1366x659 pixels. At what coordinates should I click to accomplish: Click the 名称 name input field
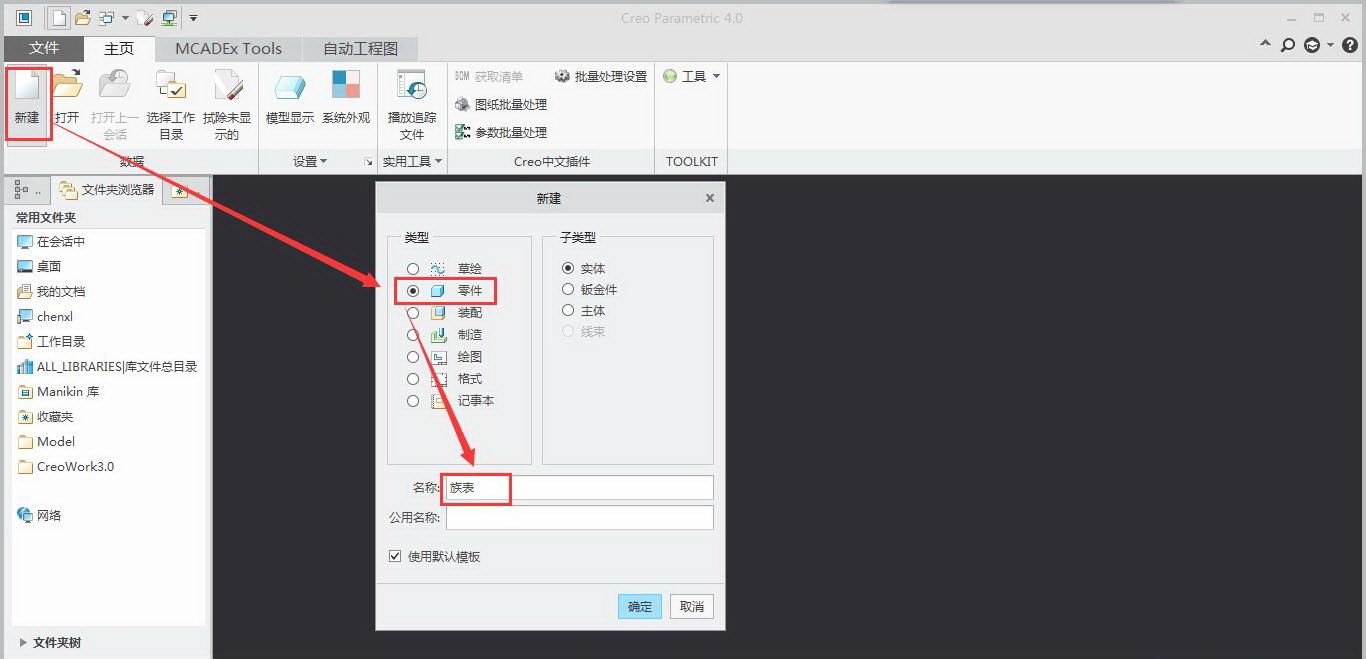[x=580, y=488]
